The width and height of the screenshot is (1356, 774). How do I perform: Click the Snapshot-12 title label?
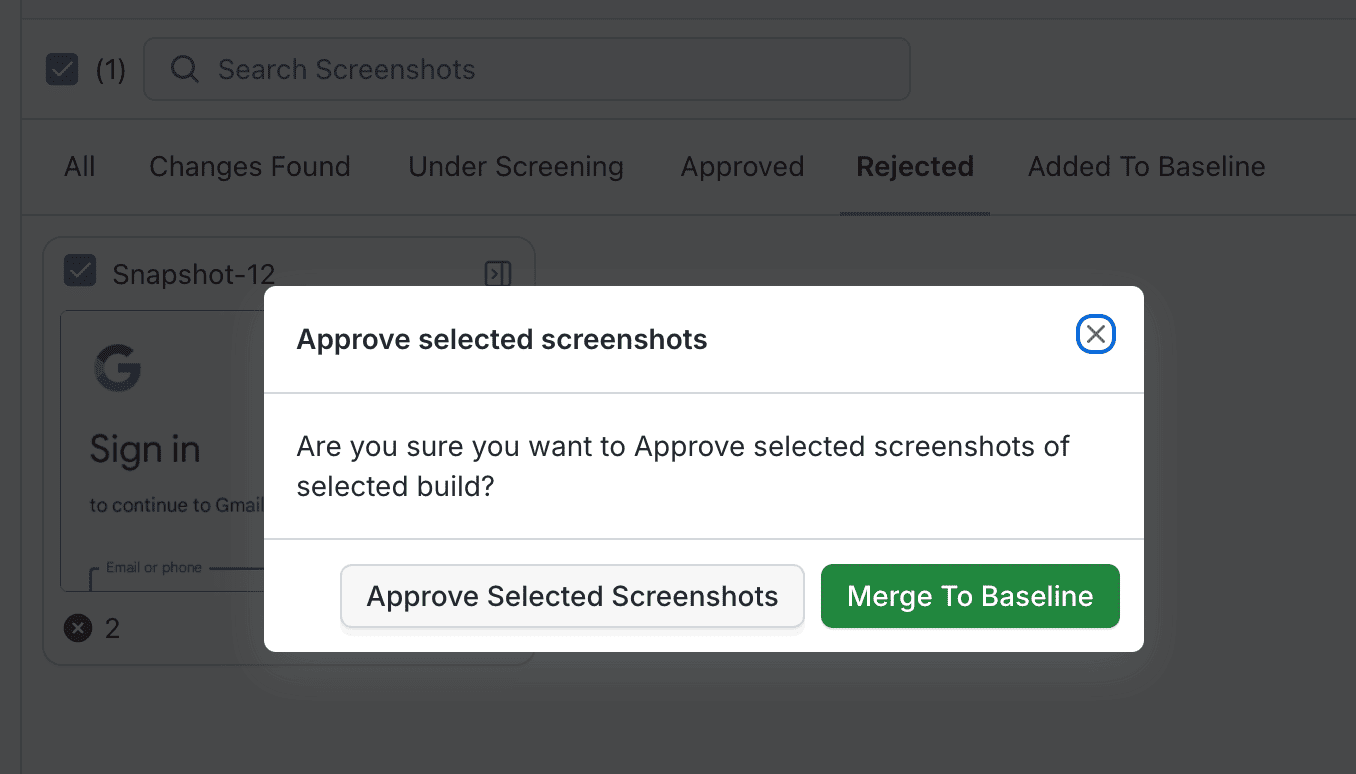[x=193, y=275]
